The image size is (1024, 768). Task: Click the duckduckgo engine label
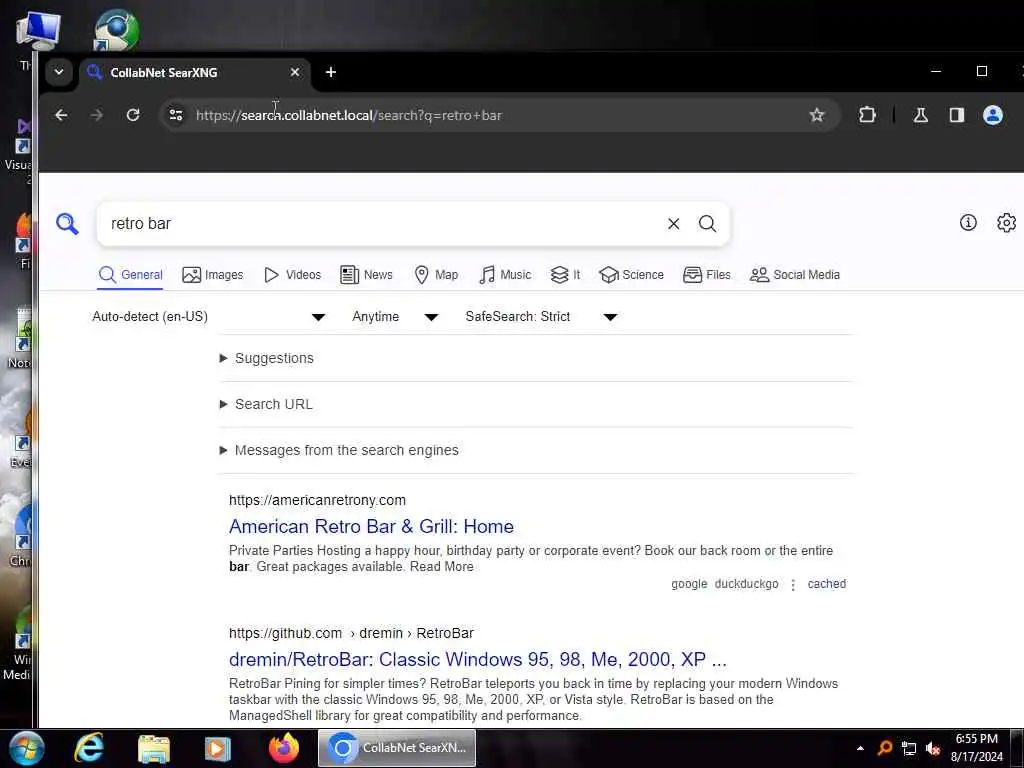tap(746, 584)
